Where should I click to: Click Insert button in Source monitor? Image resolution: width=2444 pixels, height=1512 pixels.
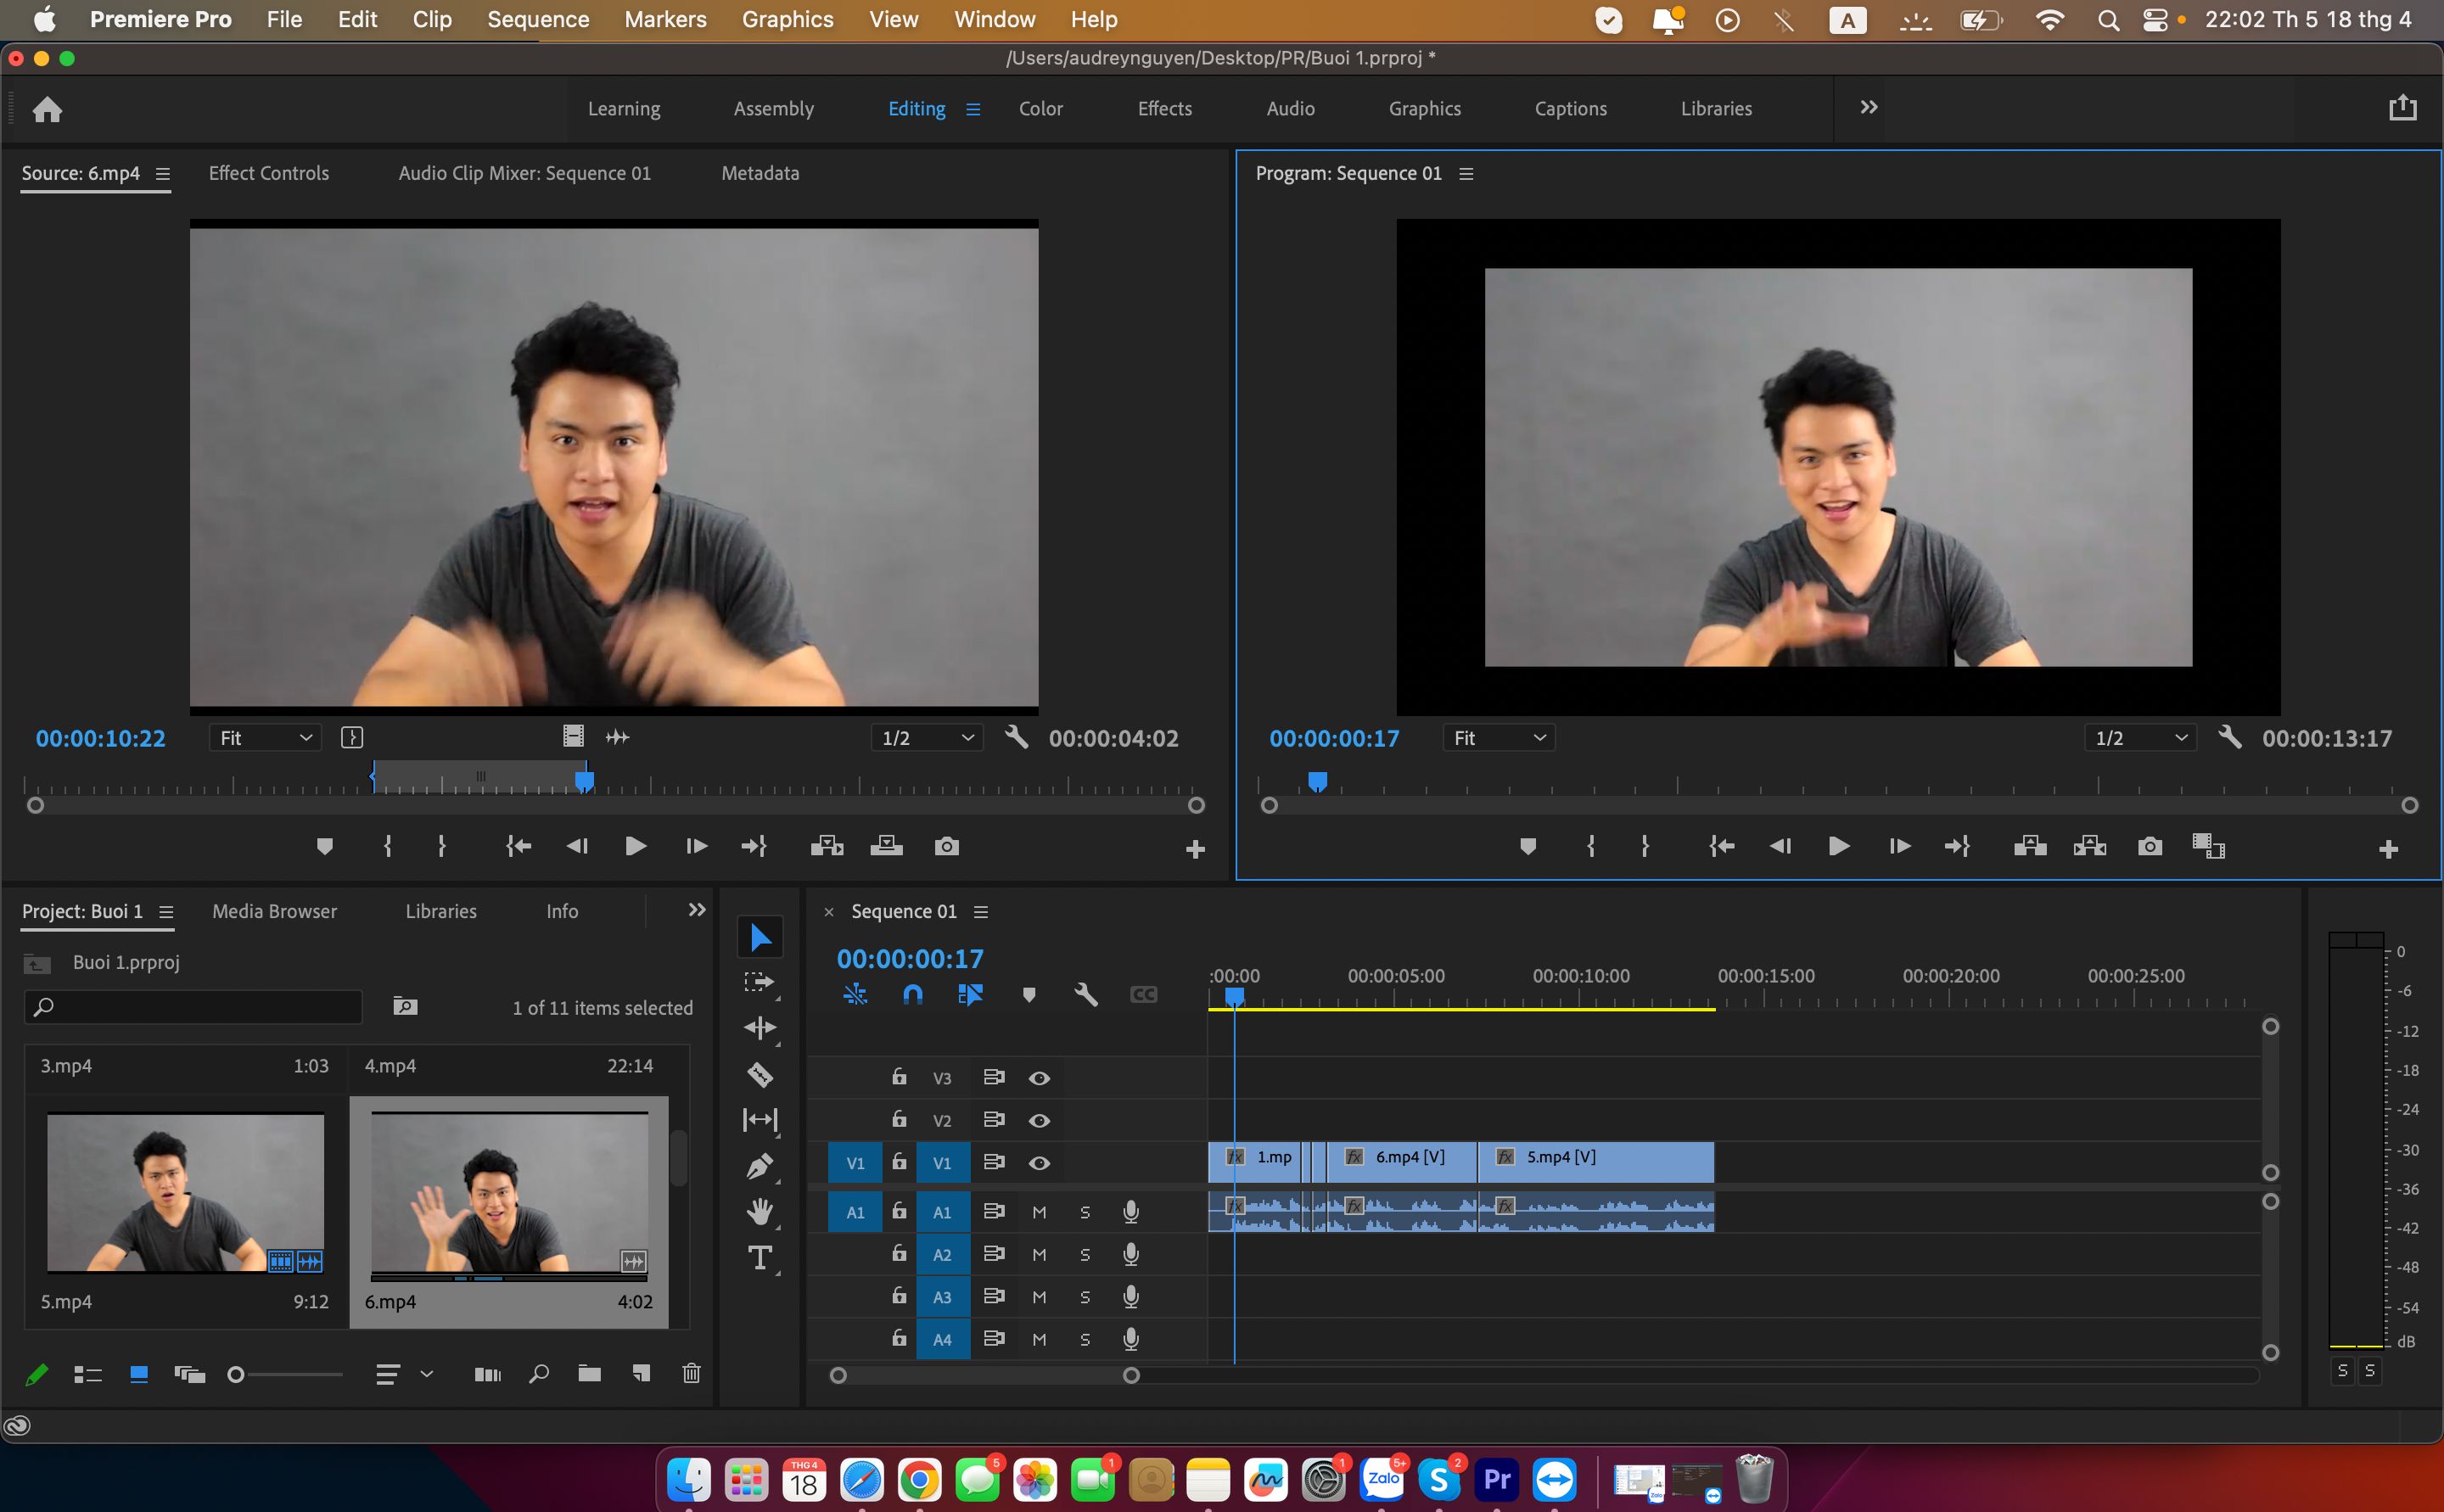click(x=827, y=847)
